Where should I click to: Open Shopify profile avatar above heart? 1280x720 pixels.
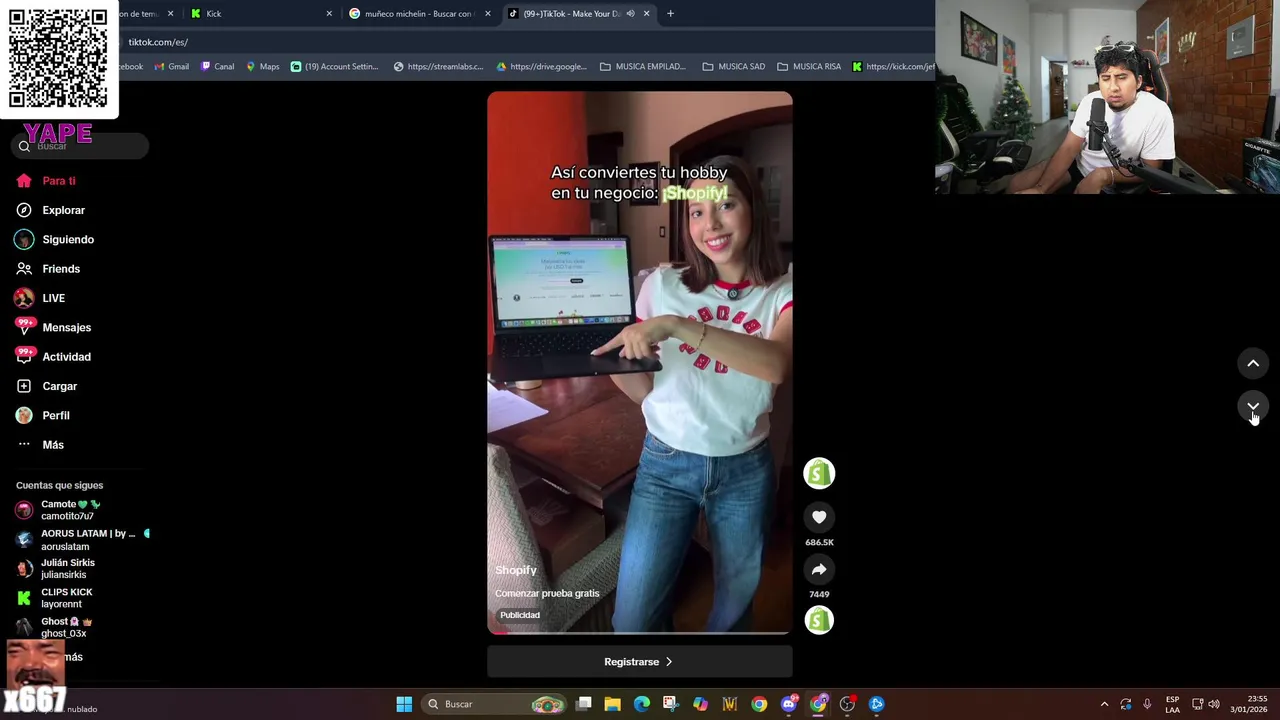(x=819, y=473)
